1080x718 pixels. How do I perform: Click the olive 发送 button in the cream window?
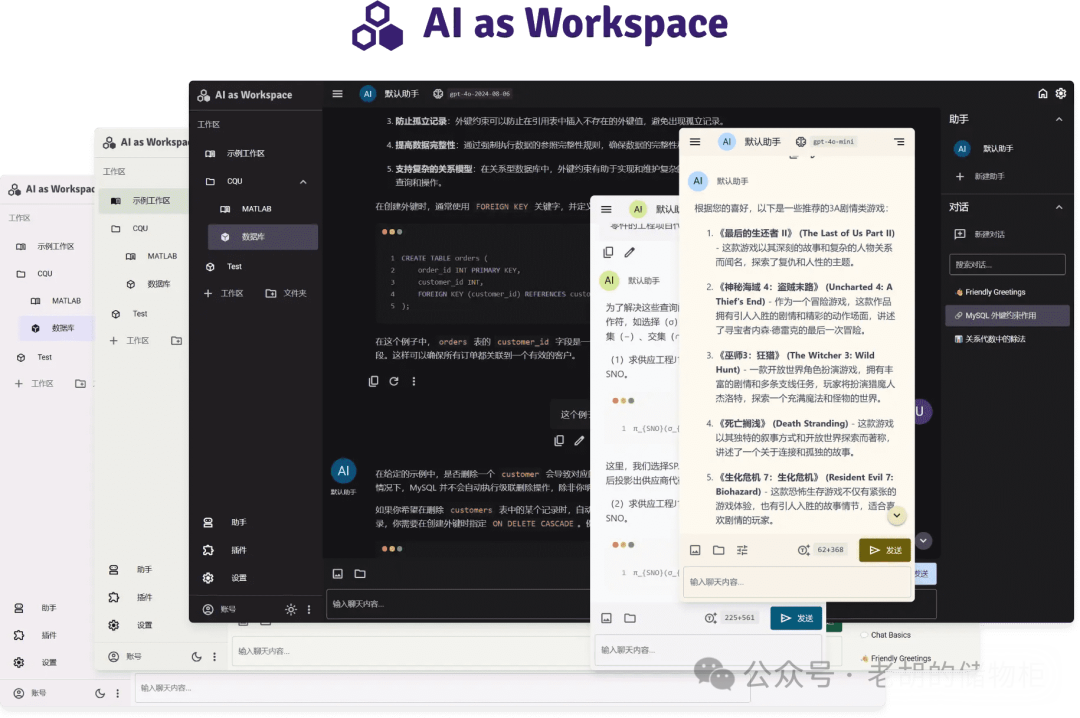click(885, 551)
